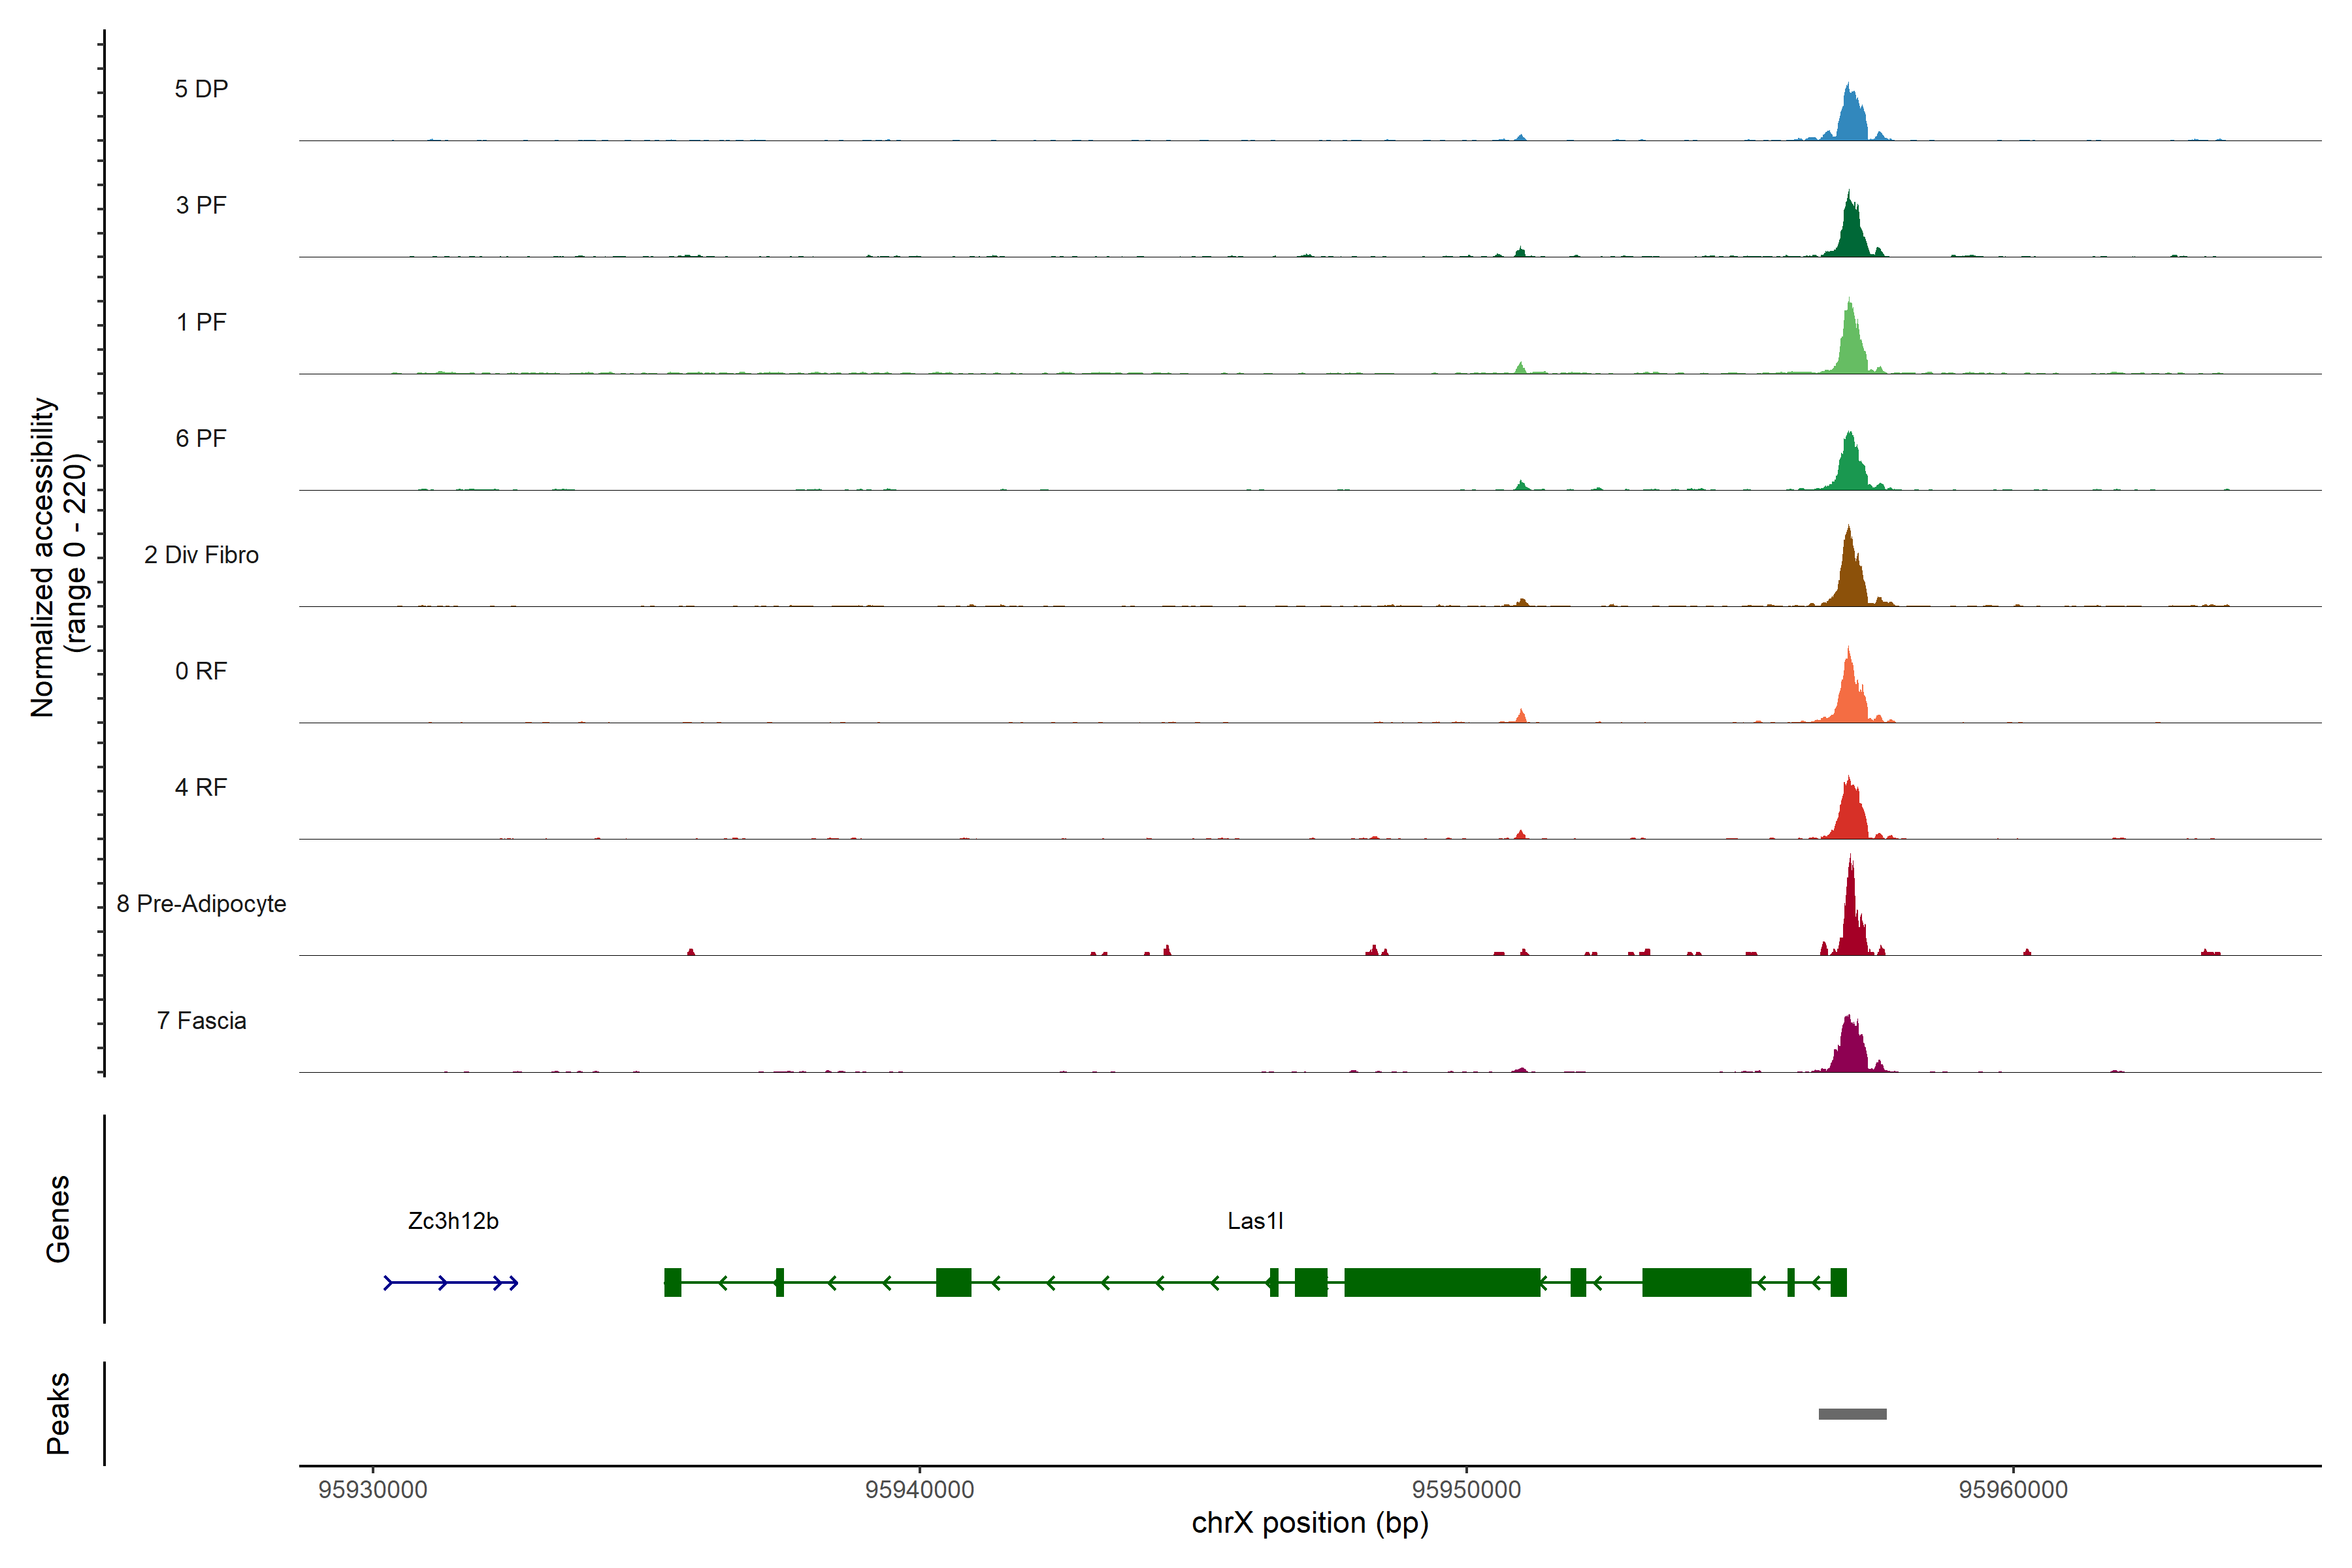Click the leftmost green Las1l exon

pyautogui.click(x=672, y=1282)
